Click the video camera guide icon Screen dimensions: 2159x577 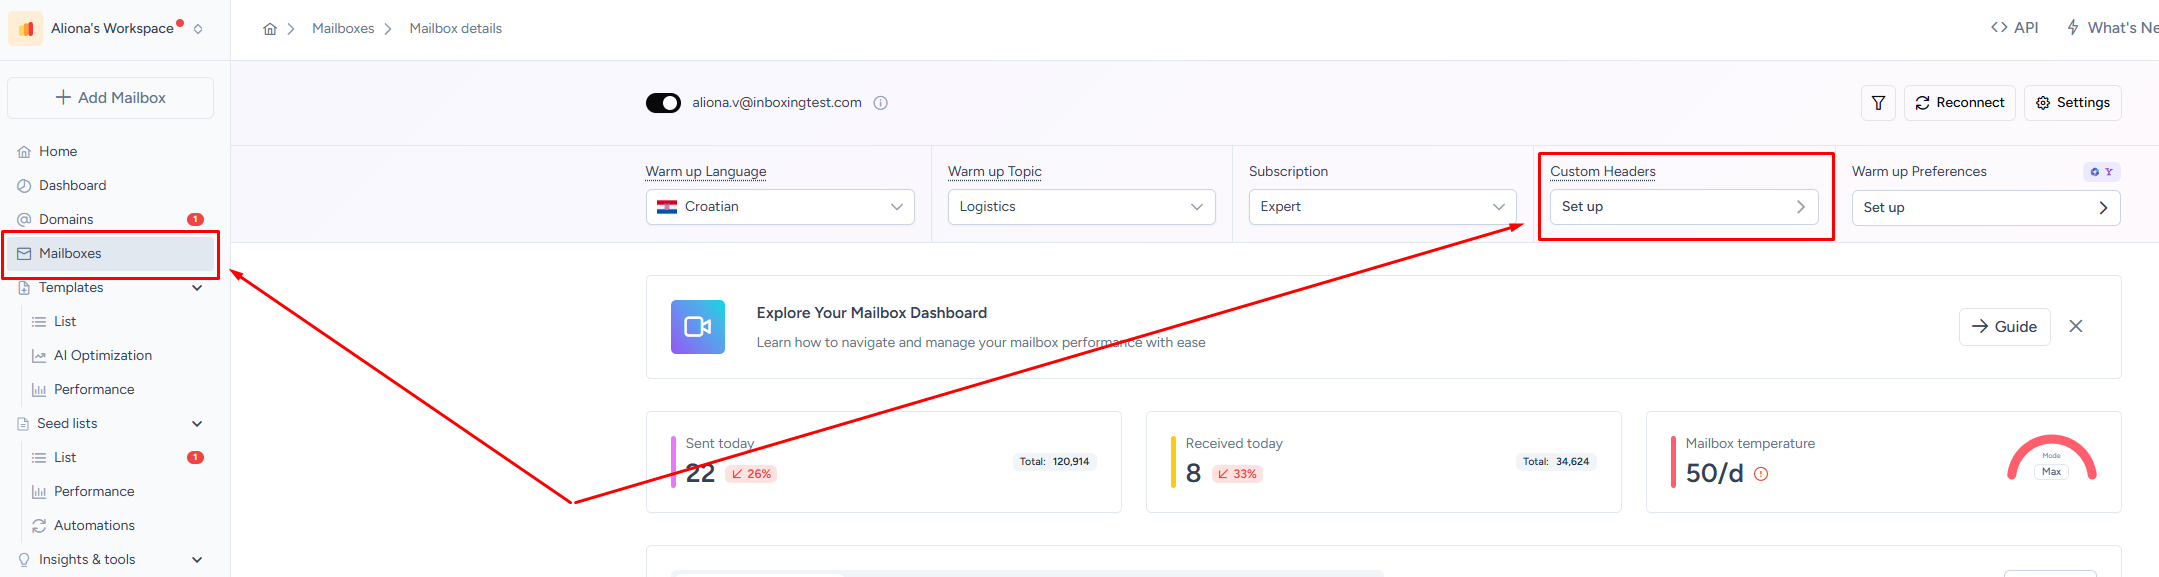[698, 327]
